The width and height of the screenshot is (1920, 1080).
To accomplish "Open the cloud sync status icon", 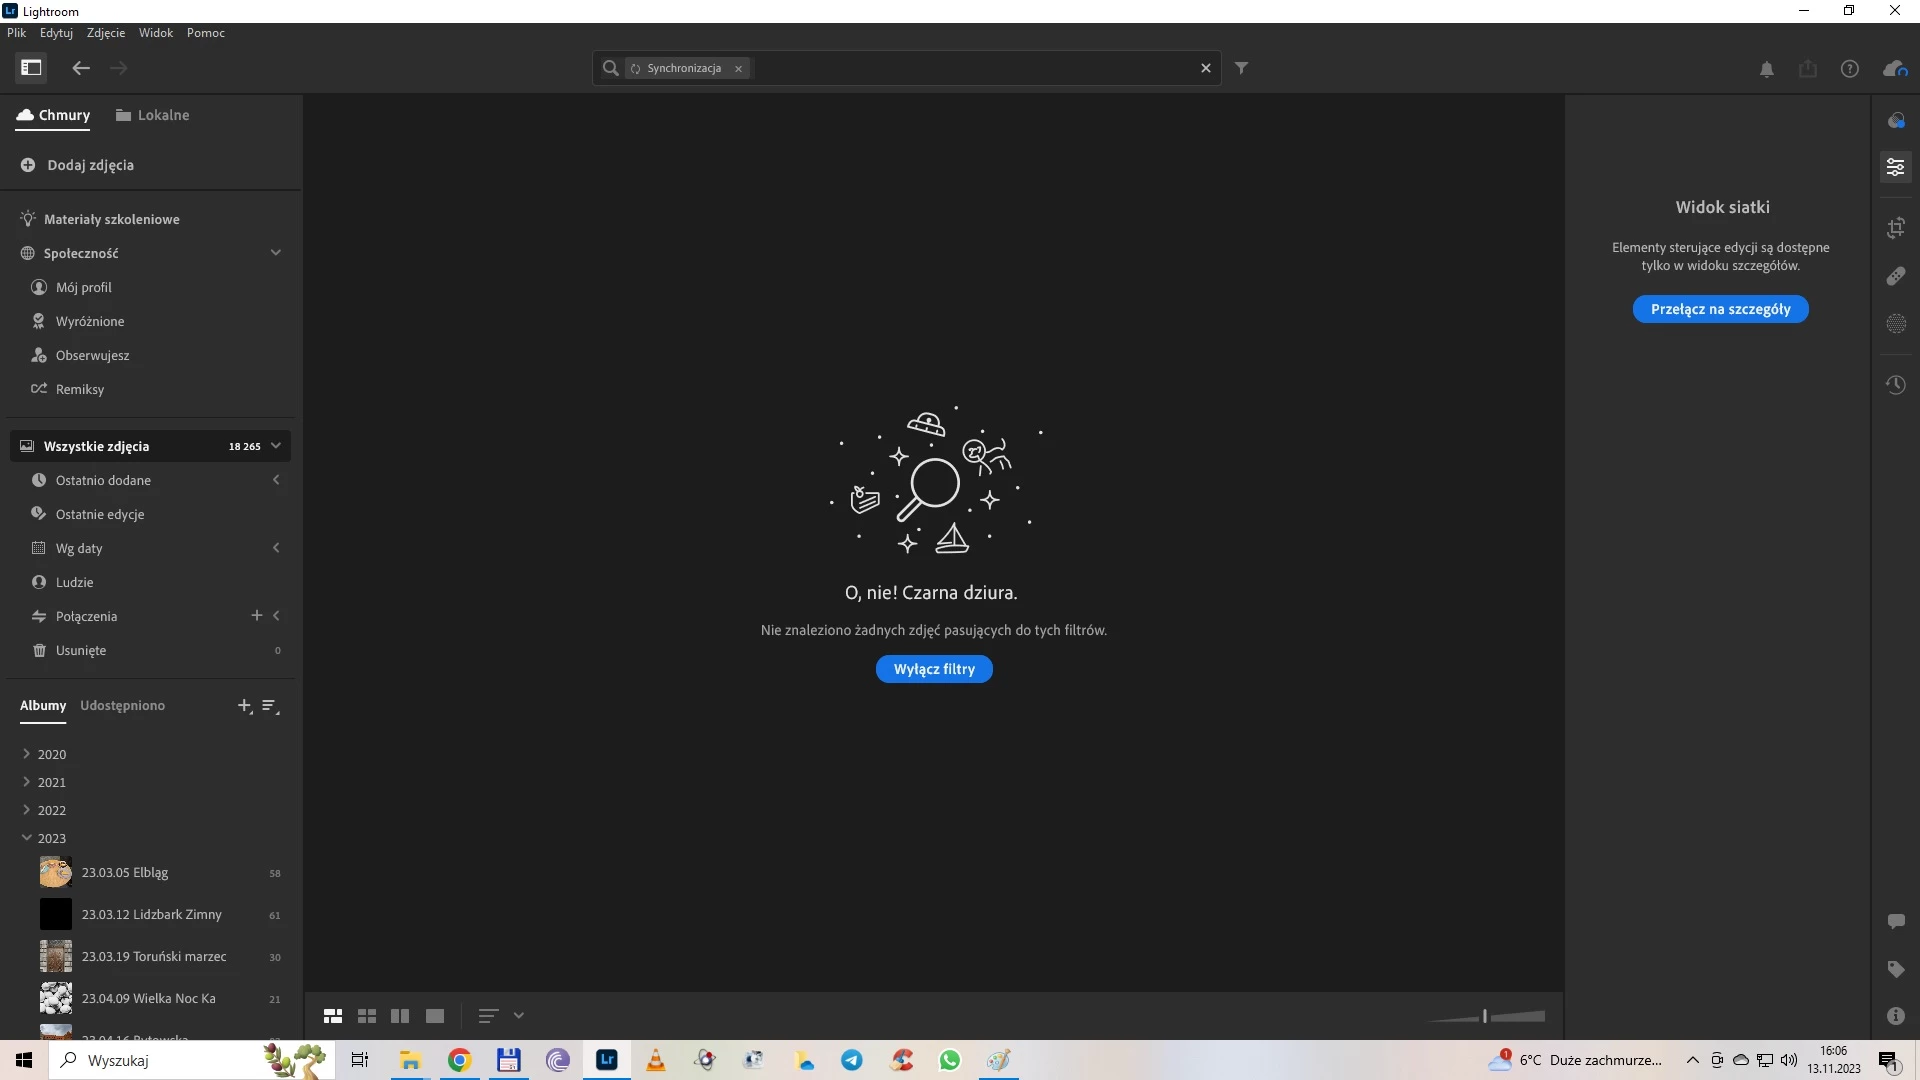I will pyautogui.click(x=1895, y=68).
